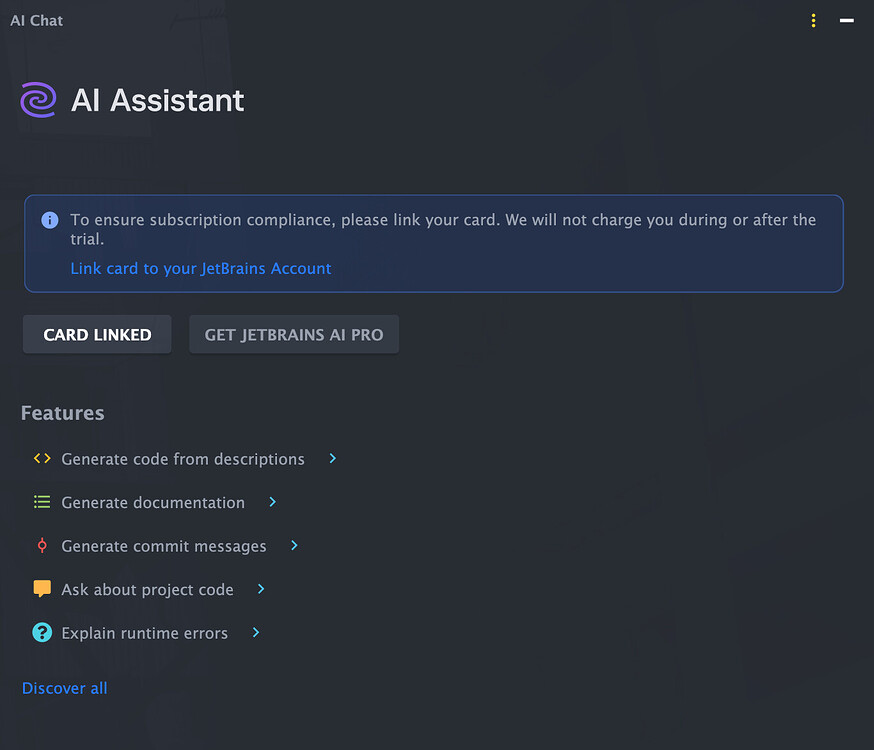874x750 pixels.
Task: Click the code brackets icon
Action: point(42,459)
